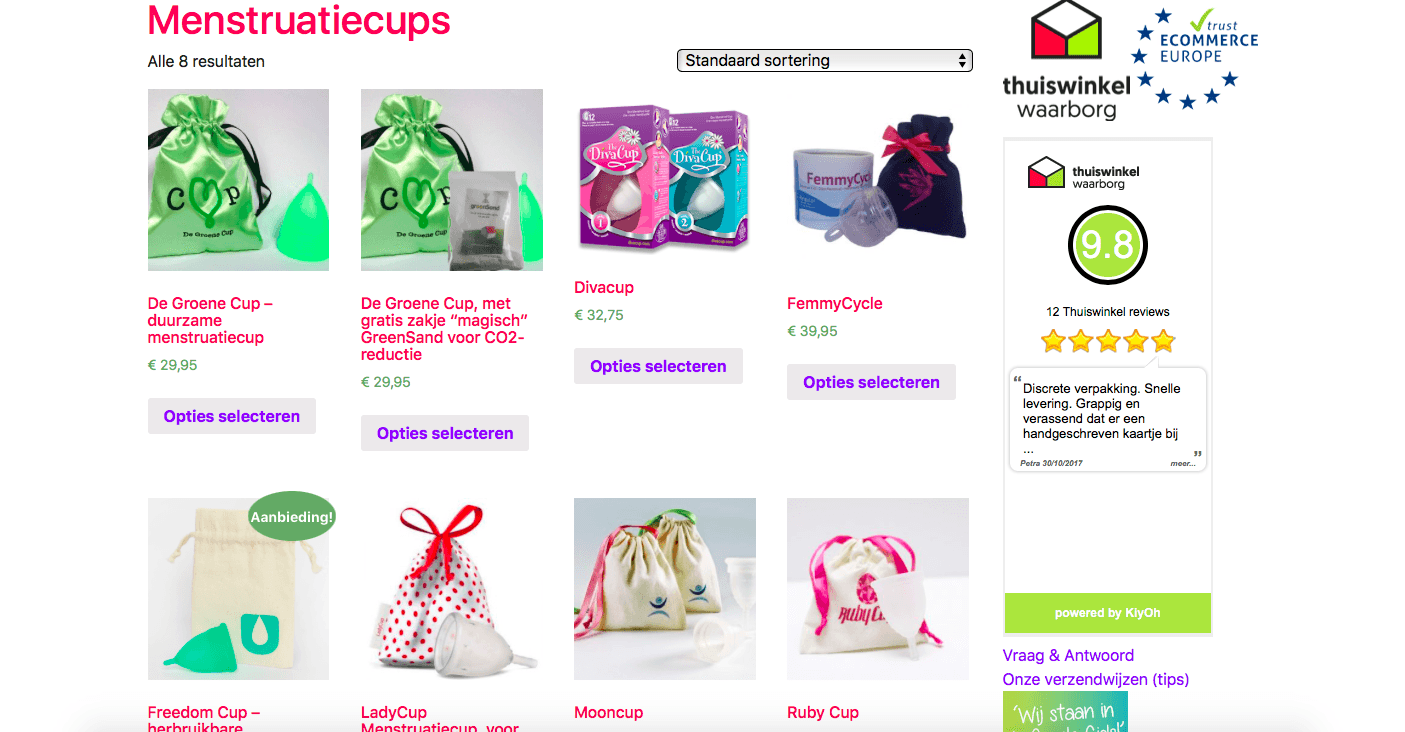This screenshot has width=1405, height=732.
Task: Open Onze verzendwijzen (tips) link
Action: (1096, 680)
